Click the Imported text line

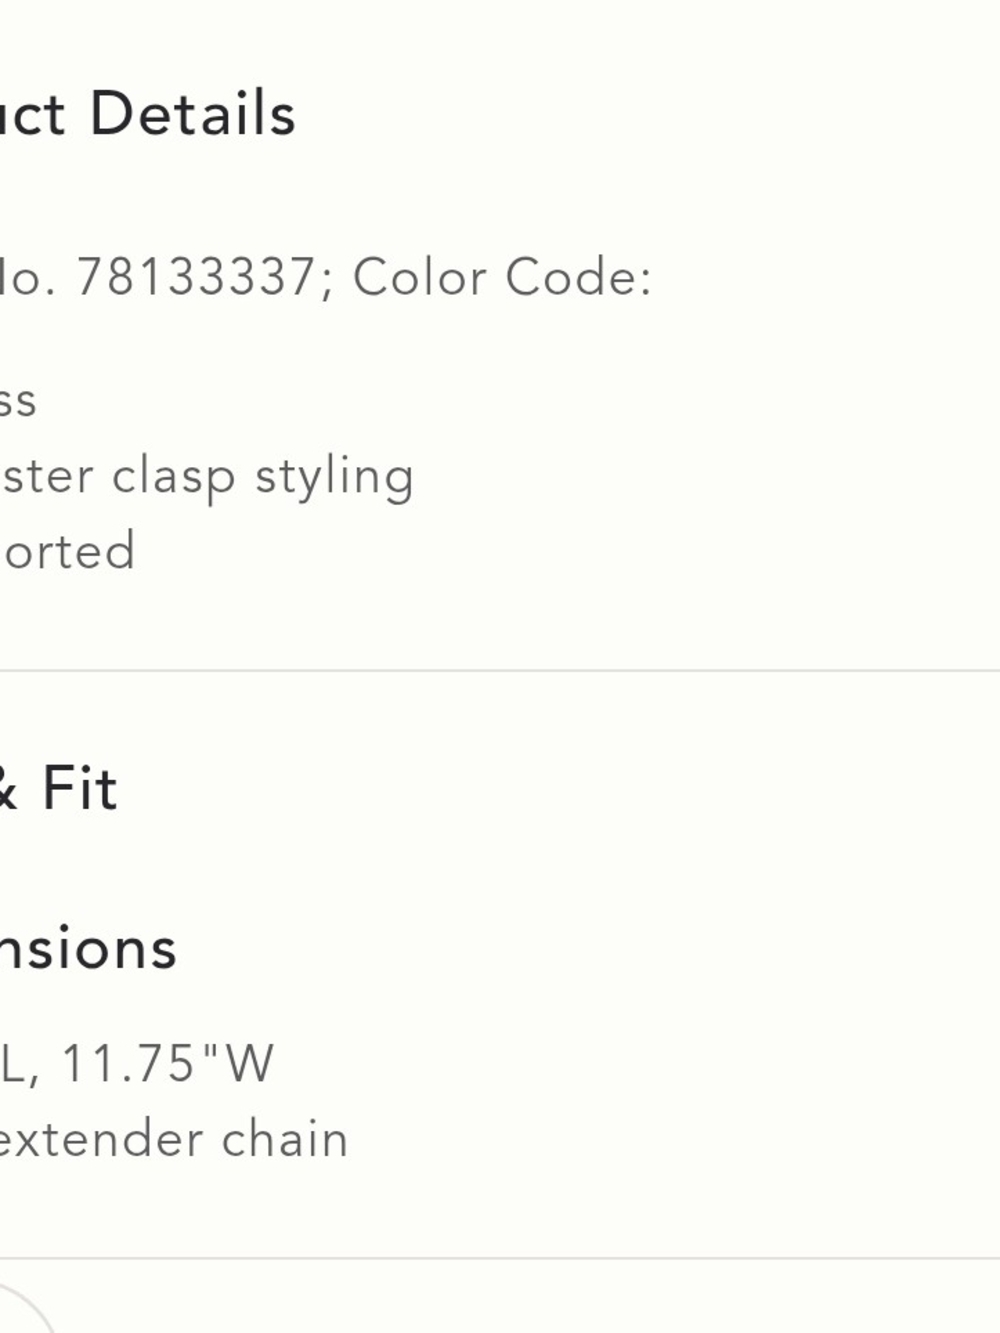pos(67,551)
